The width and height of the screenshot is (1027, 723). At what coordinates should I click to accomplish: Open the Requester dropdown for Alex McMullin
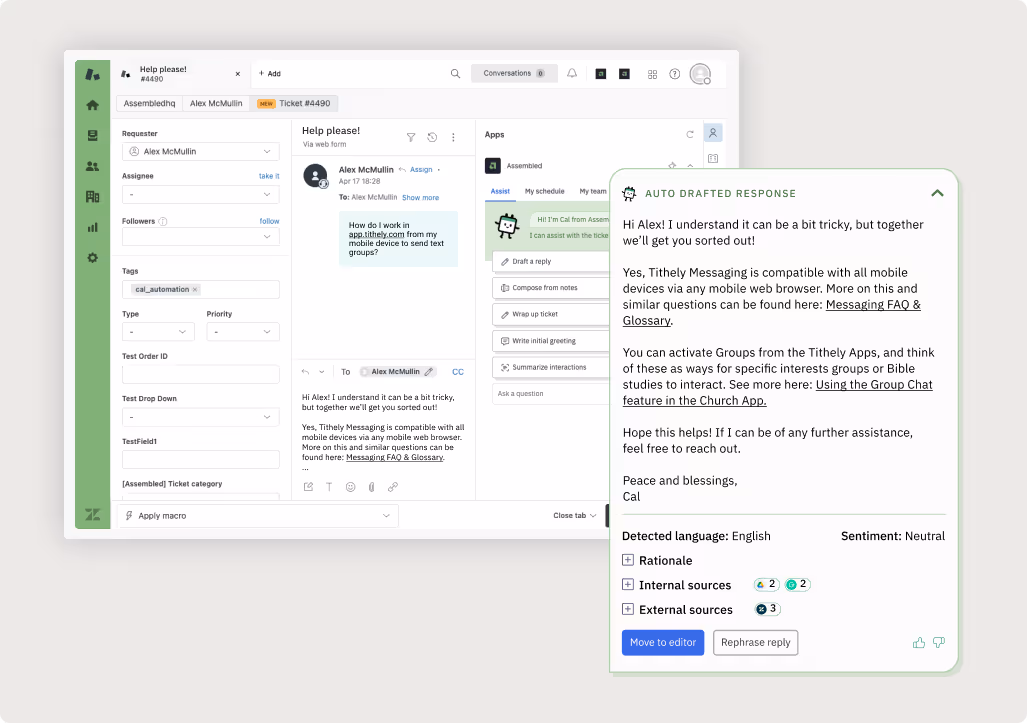pyautogui.click(x=200, y=151)
